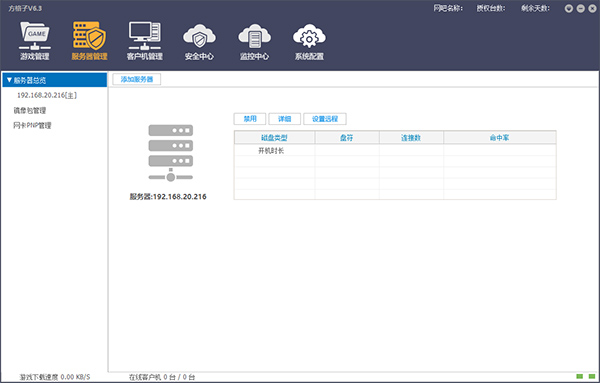
Task: Click the 详细 details button
Action: click(x=284, y=119)
